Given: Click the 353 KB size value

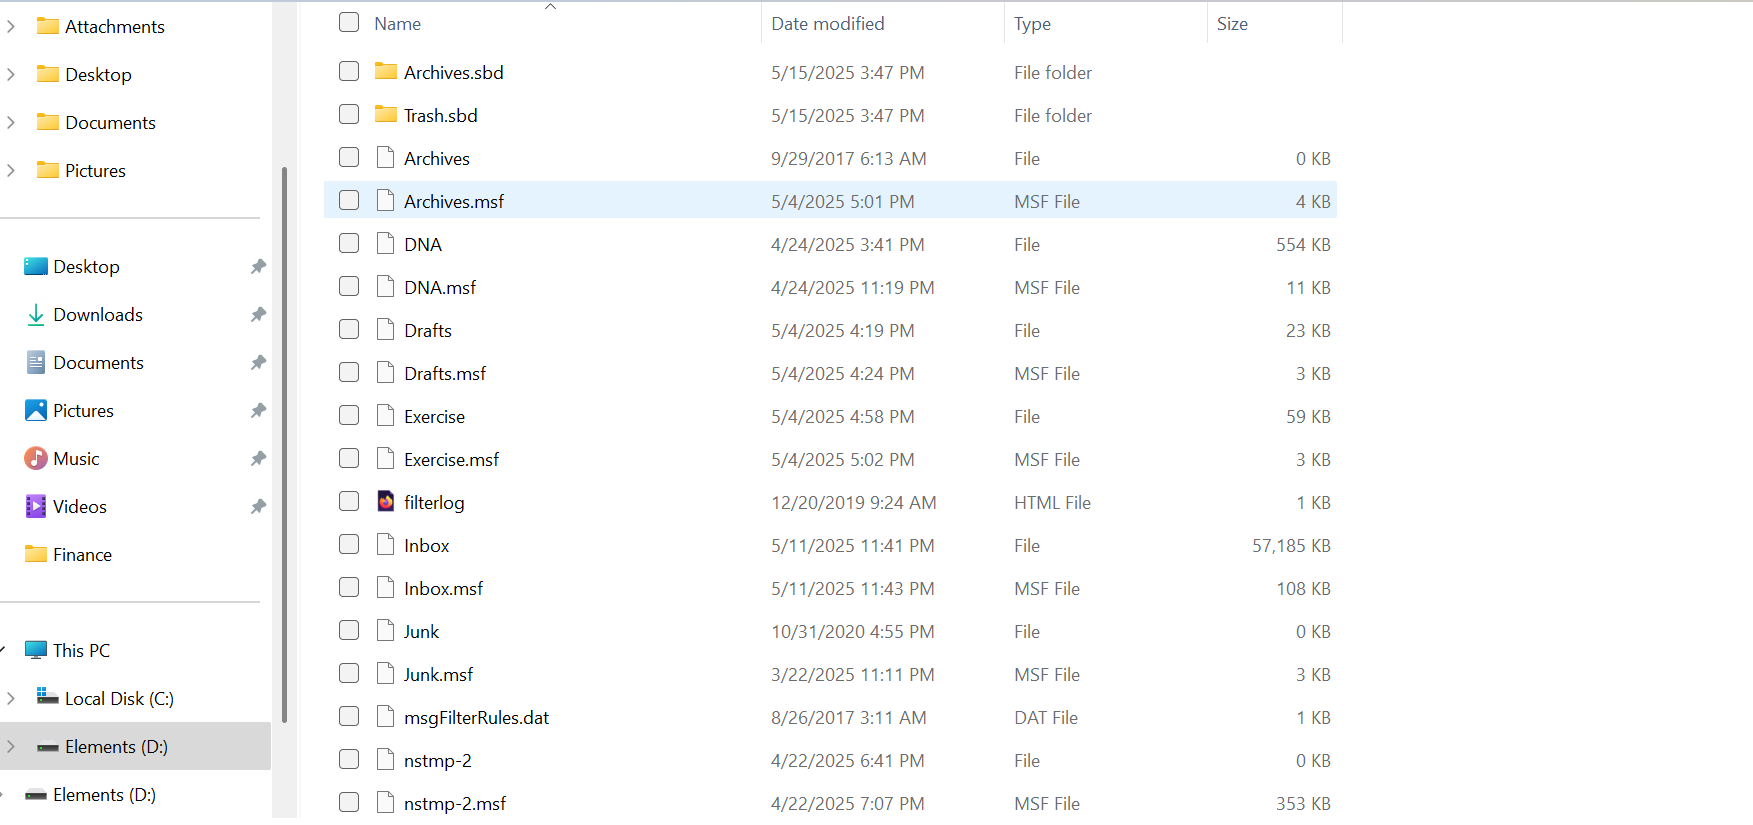Looking at the screenshot, I should coord(1303,803).
